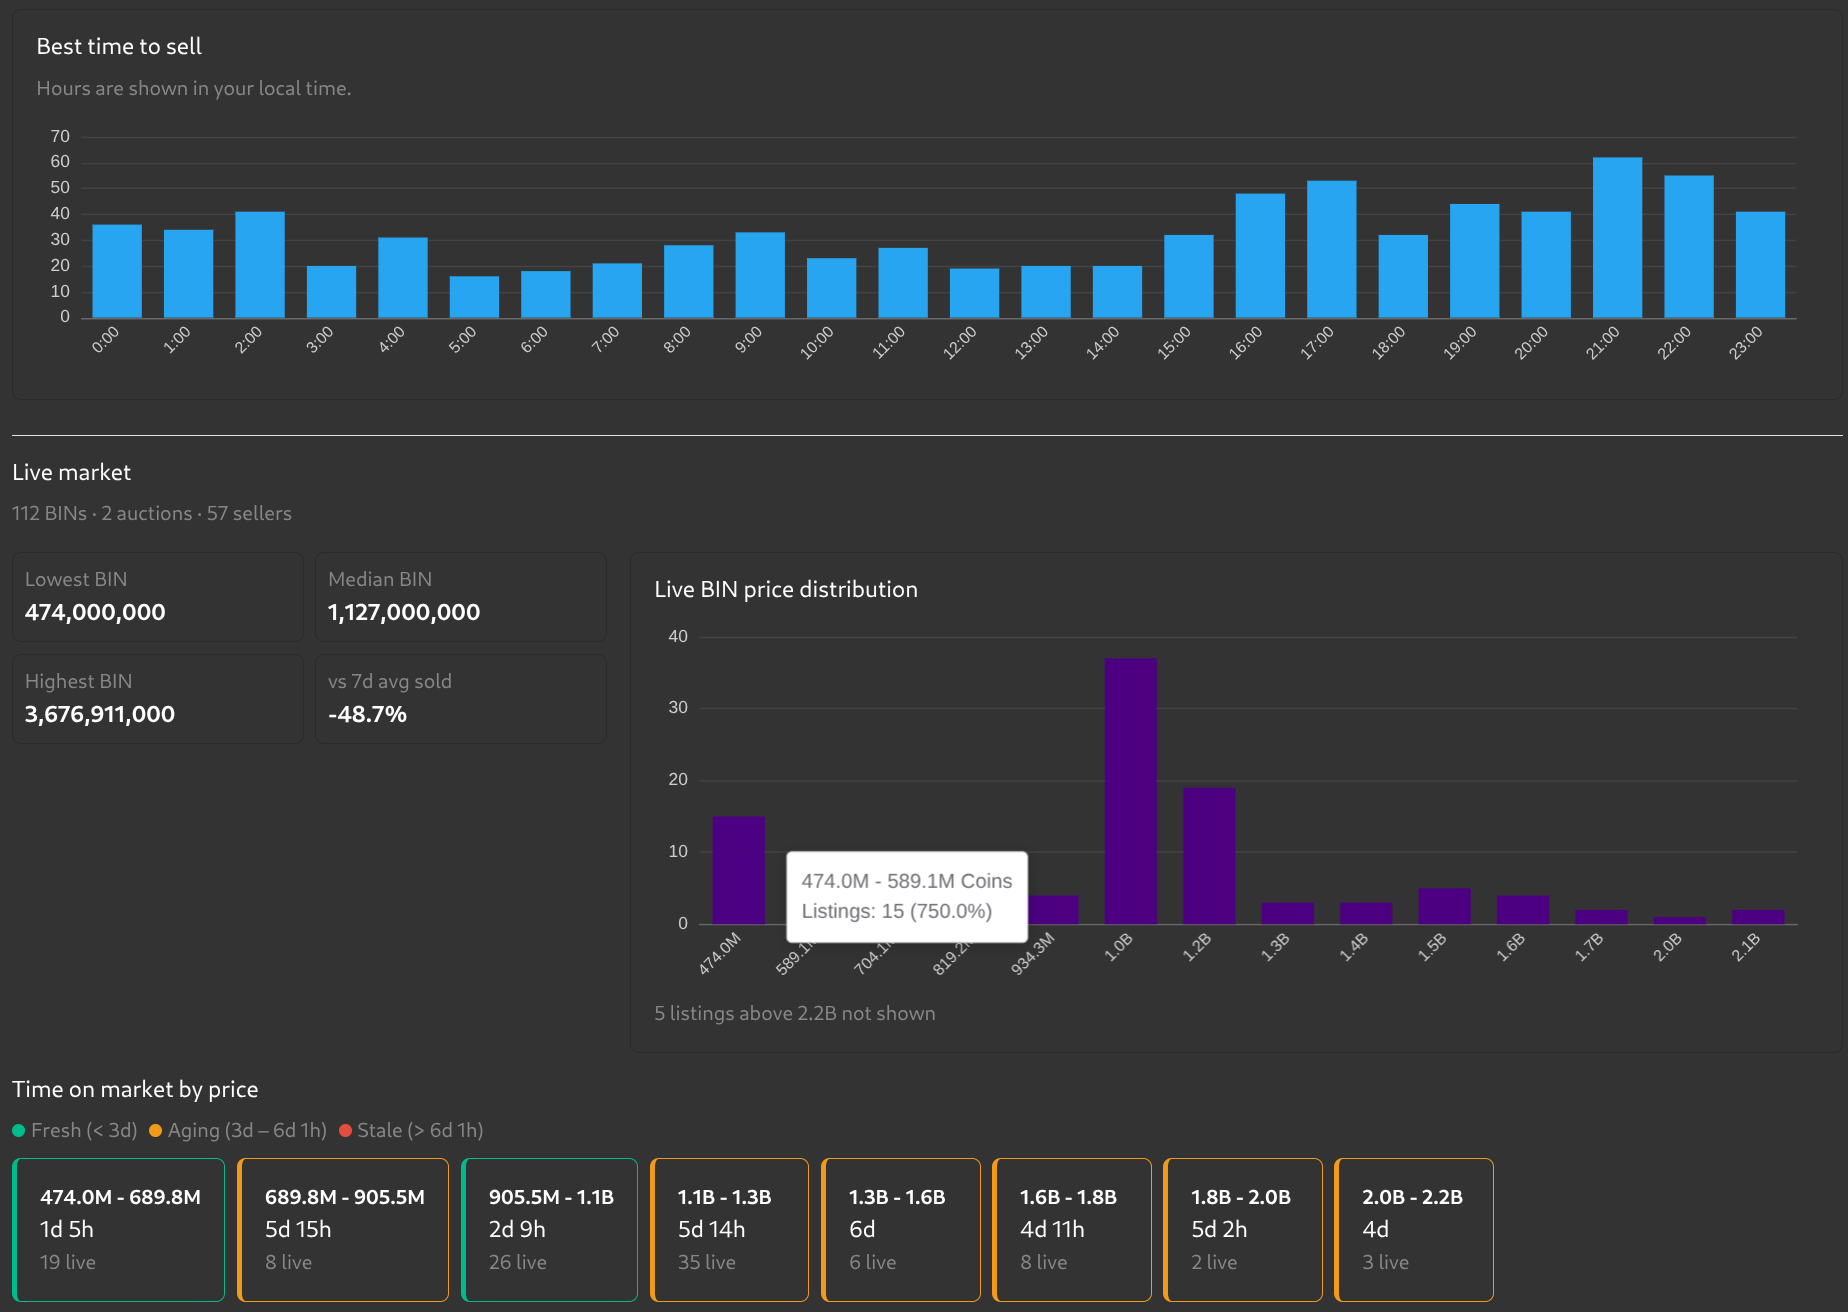Click the Stale (> 6d 1h) legend entry
The height and width of the screenshot is (1312, 1848).
click(x=411, y=1130)
